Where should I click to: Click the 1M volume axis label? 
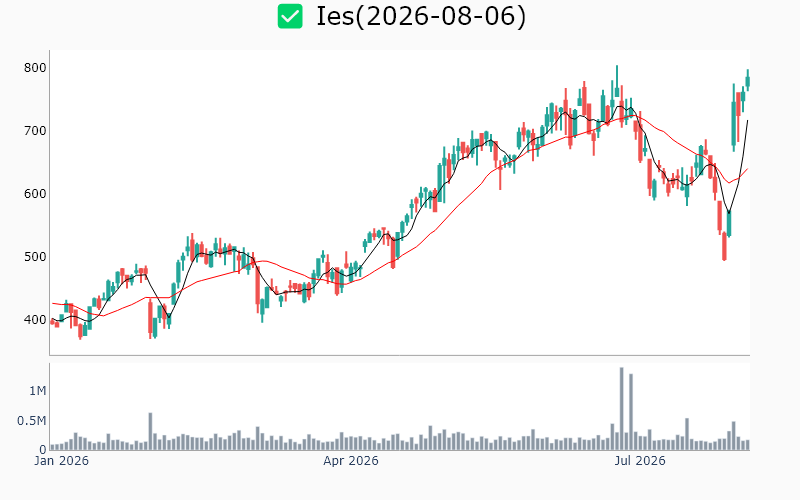[x=38, y=391]
